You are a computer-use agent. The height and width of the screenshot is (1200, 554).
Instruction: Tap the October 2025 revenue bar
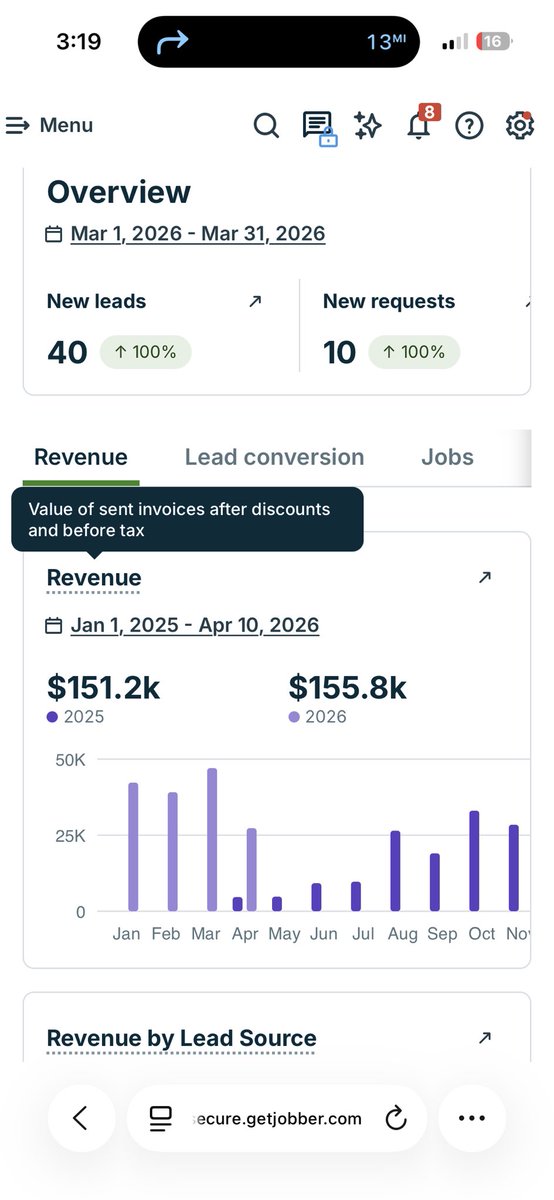pyautogui.click(x=474, y=861)
